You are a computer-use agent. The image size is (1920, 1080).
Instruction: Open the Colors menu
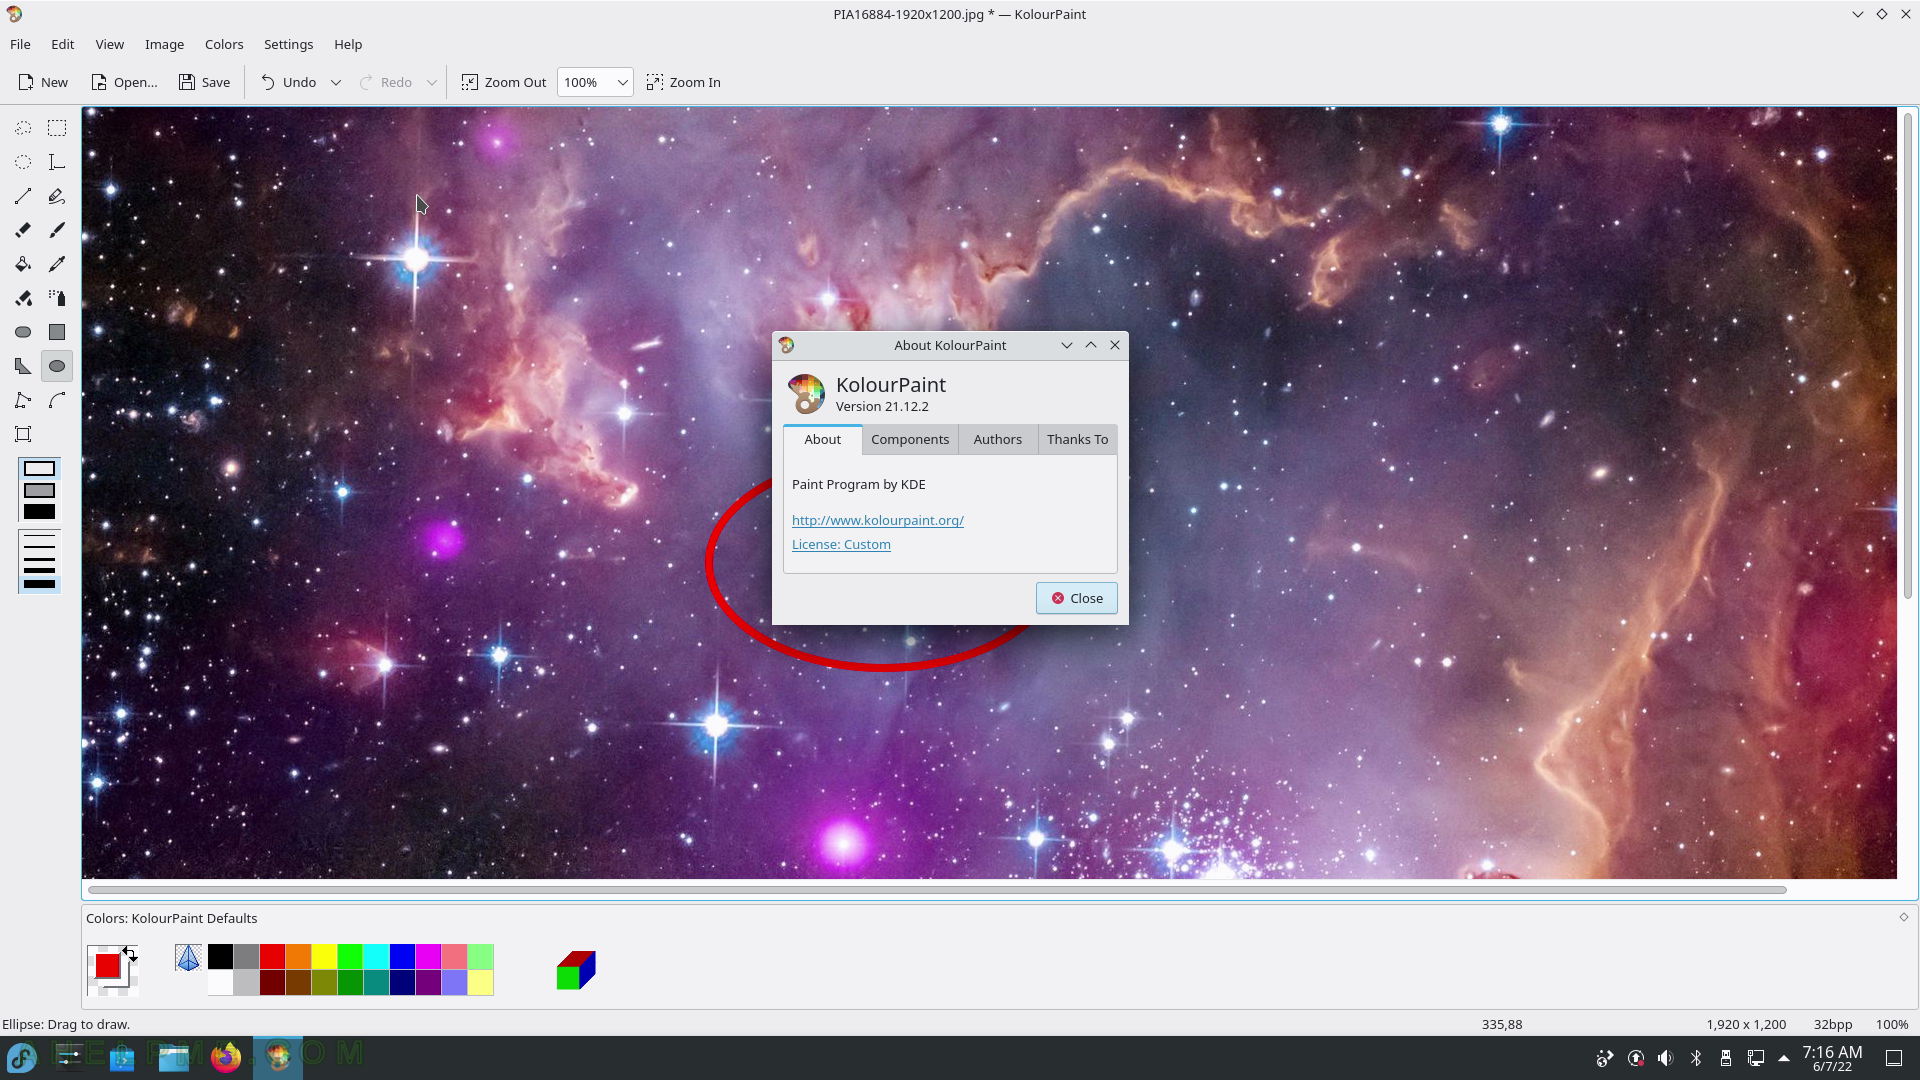(x=224, y=44)
